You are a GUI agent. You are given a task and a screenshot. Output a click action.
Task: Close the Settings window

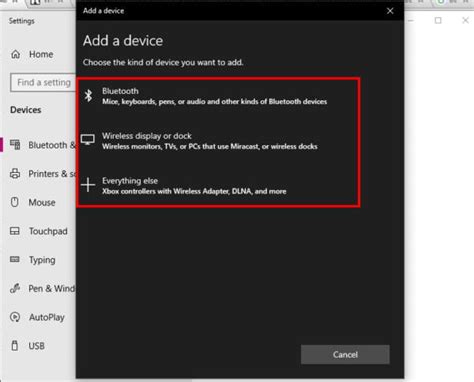(x=465, y=21)
